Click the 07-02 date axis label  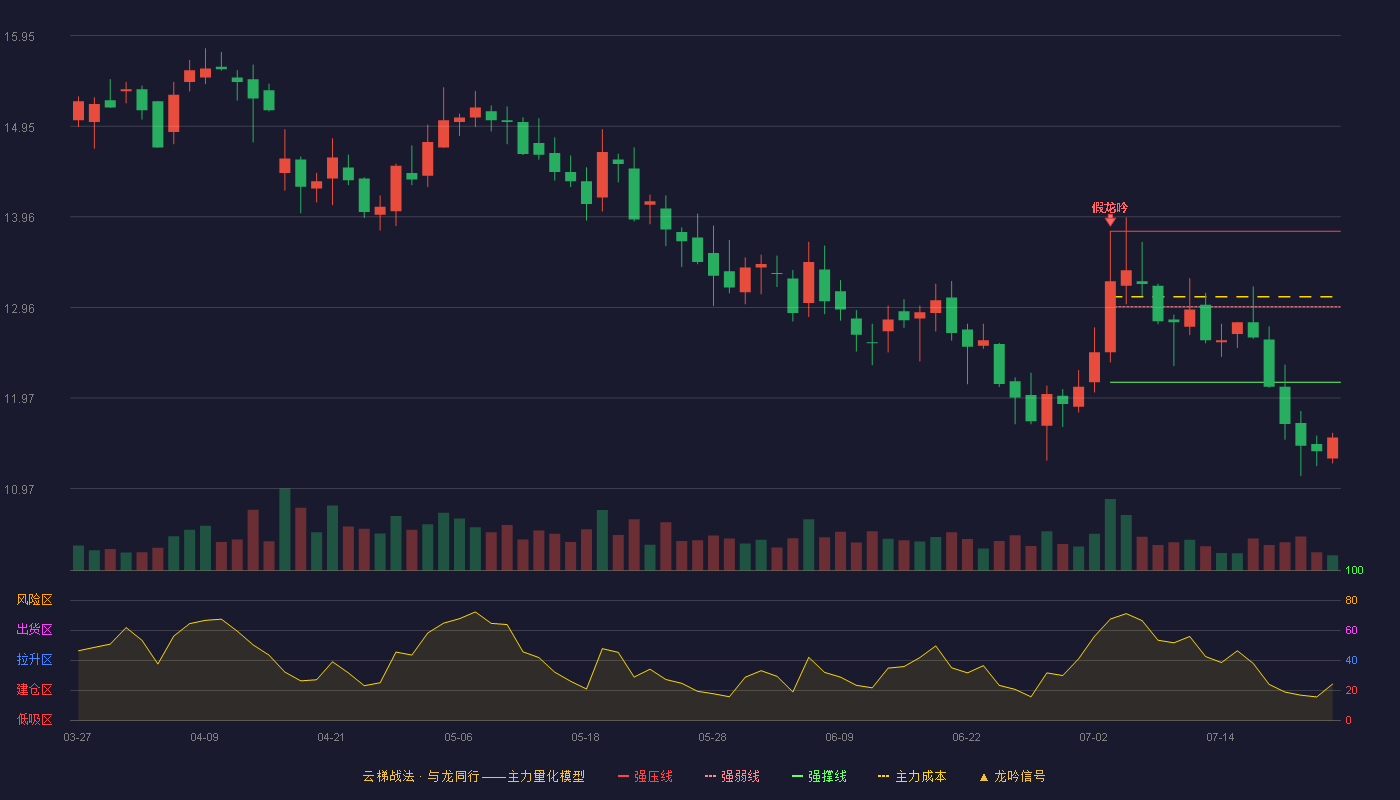(x=1093, y=737)
